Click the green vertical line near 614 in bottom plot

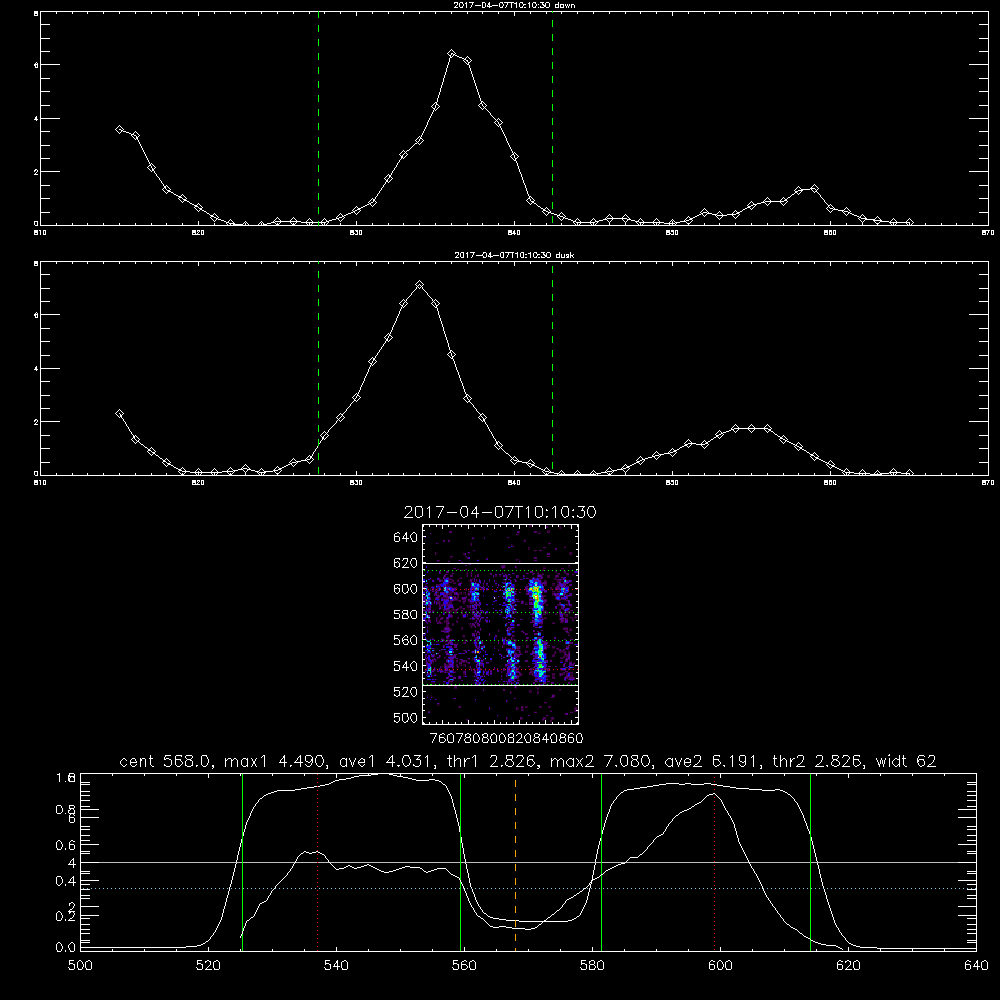tap(811, 862)
